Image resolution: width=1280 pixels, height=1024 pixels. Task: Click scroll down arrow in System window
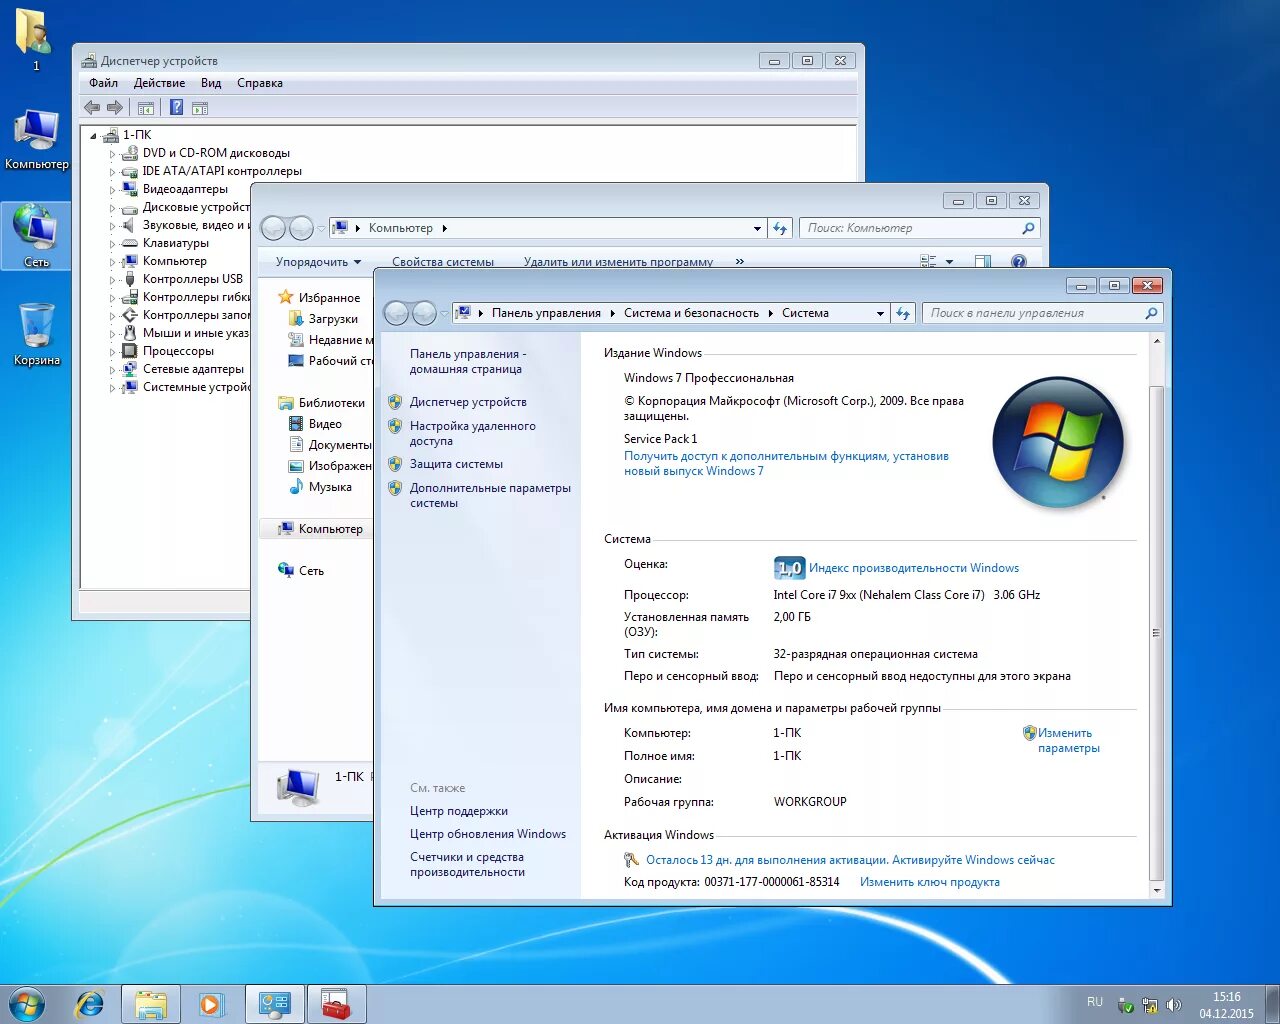(x=1157, y=890)
